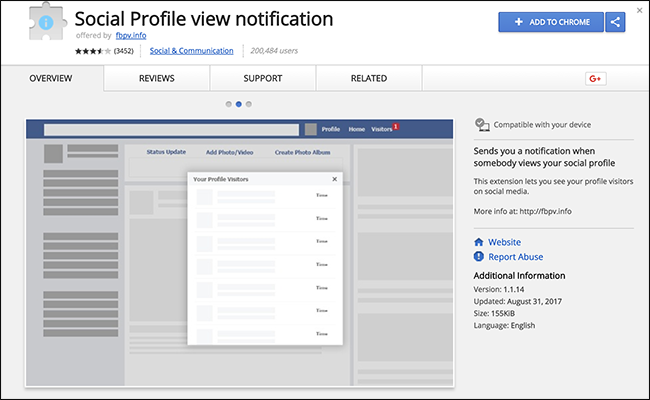Select the second carousel dot

[x=238, y=103]
